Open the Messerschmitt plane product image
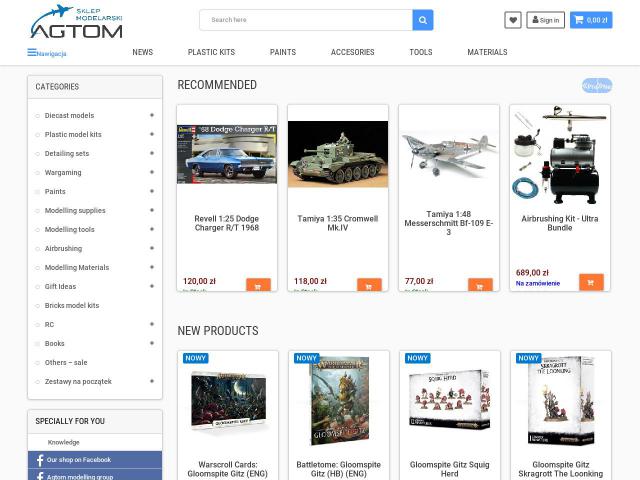Screen dimensions: 640x480 [449, 154]
